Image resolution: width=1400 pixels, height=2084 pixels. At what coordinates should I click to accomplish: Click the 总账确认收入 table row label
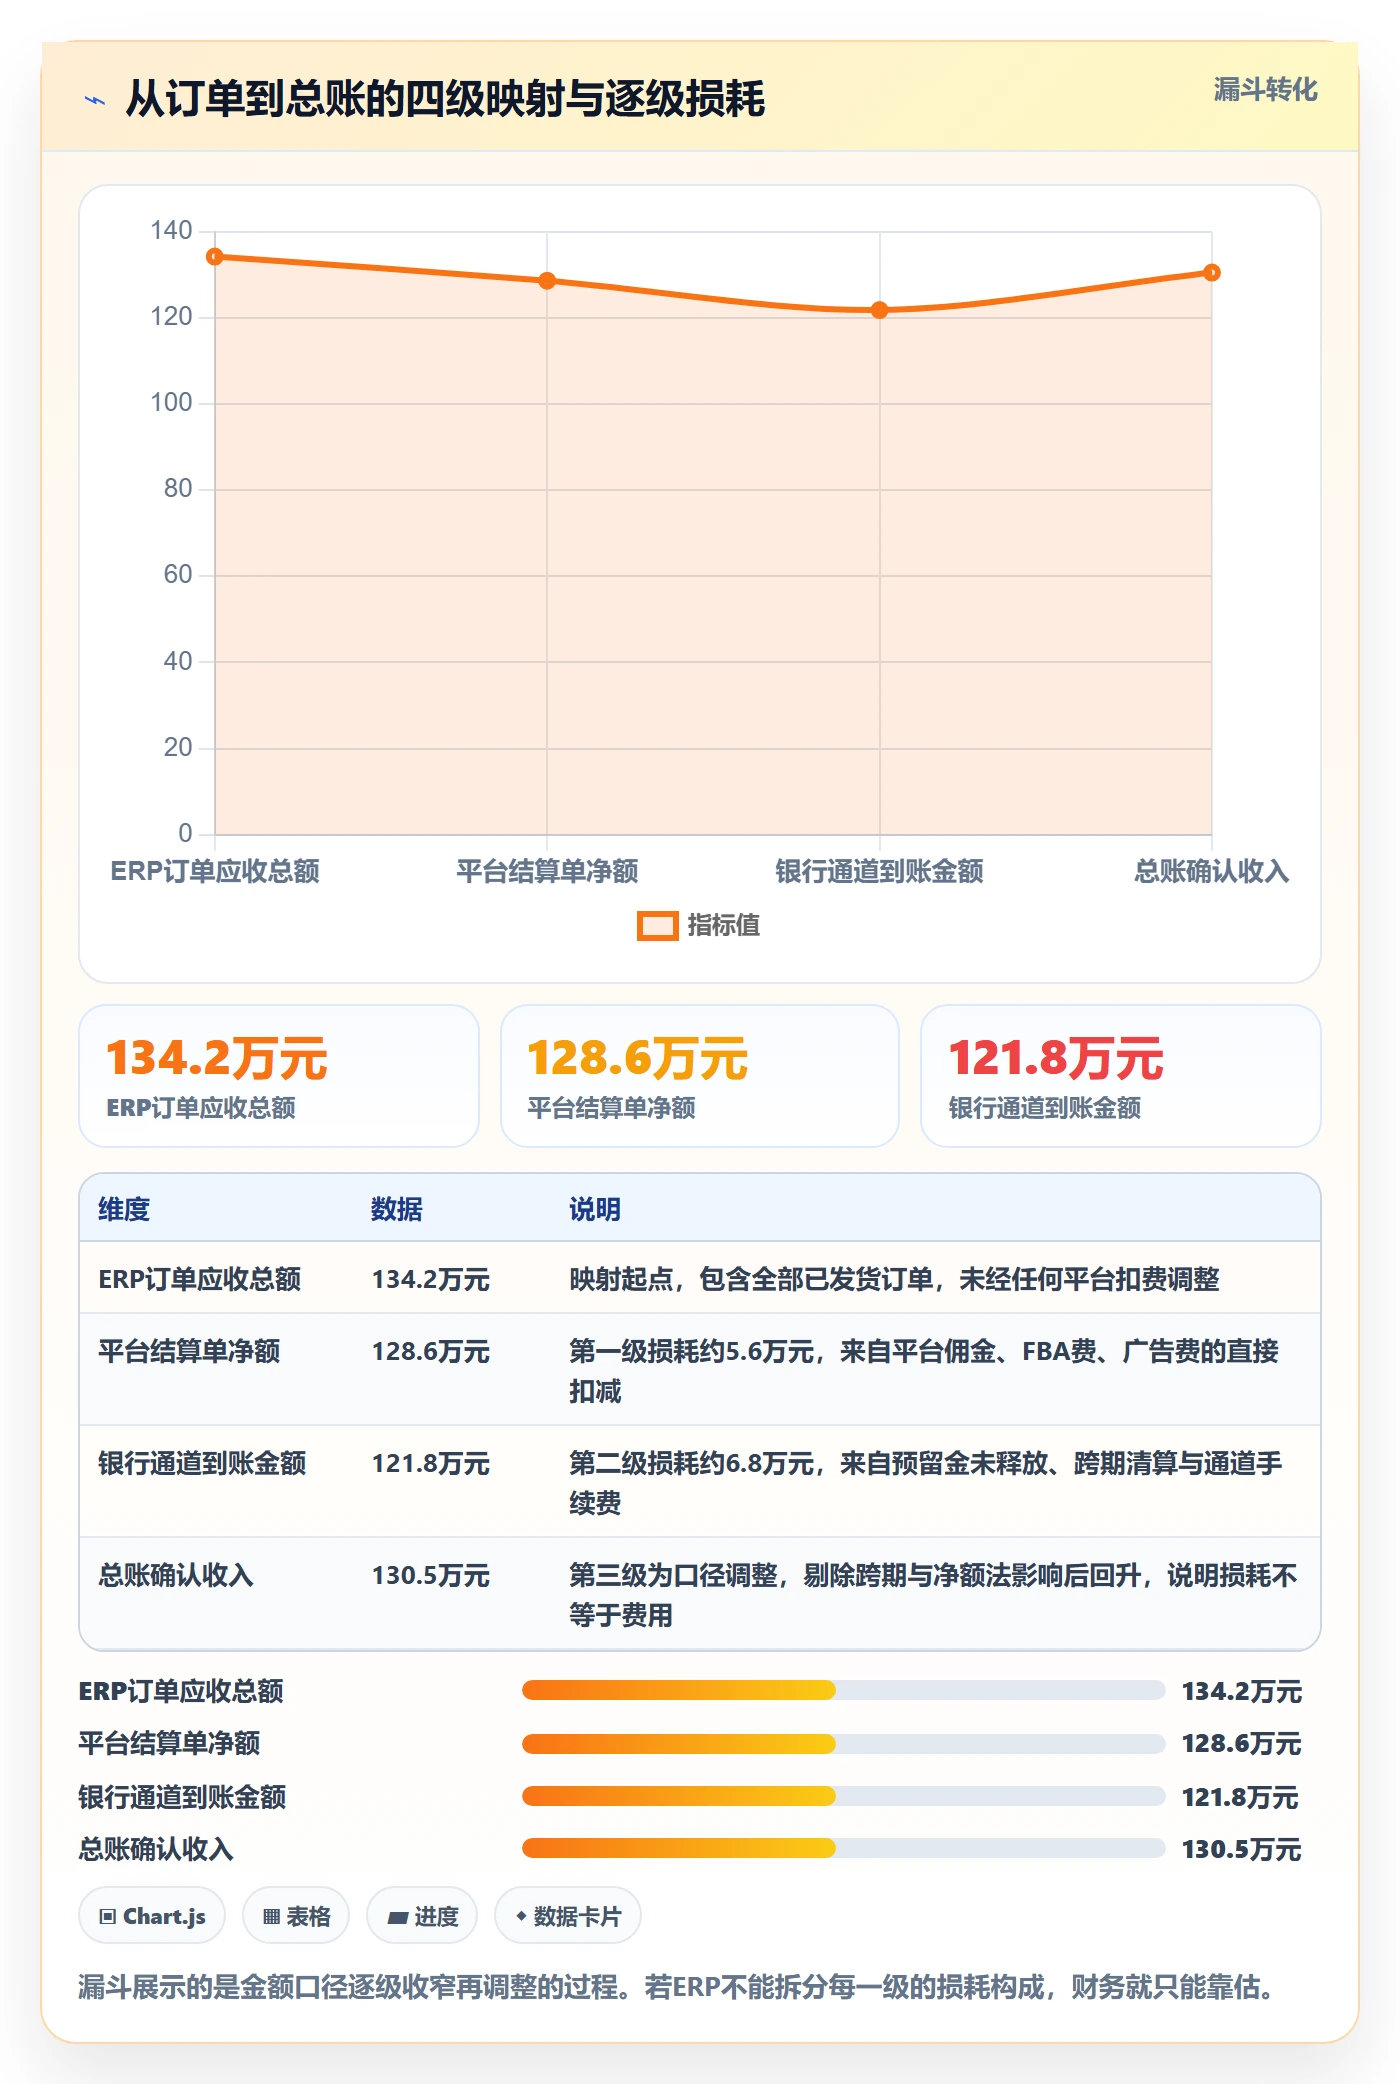coord(176,1575)
